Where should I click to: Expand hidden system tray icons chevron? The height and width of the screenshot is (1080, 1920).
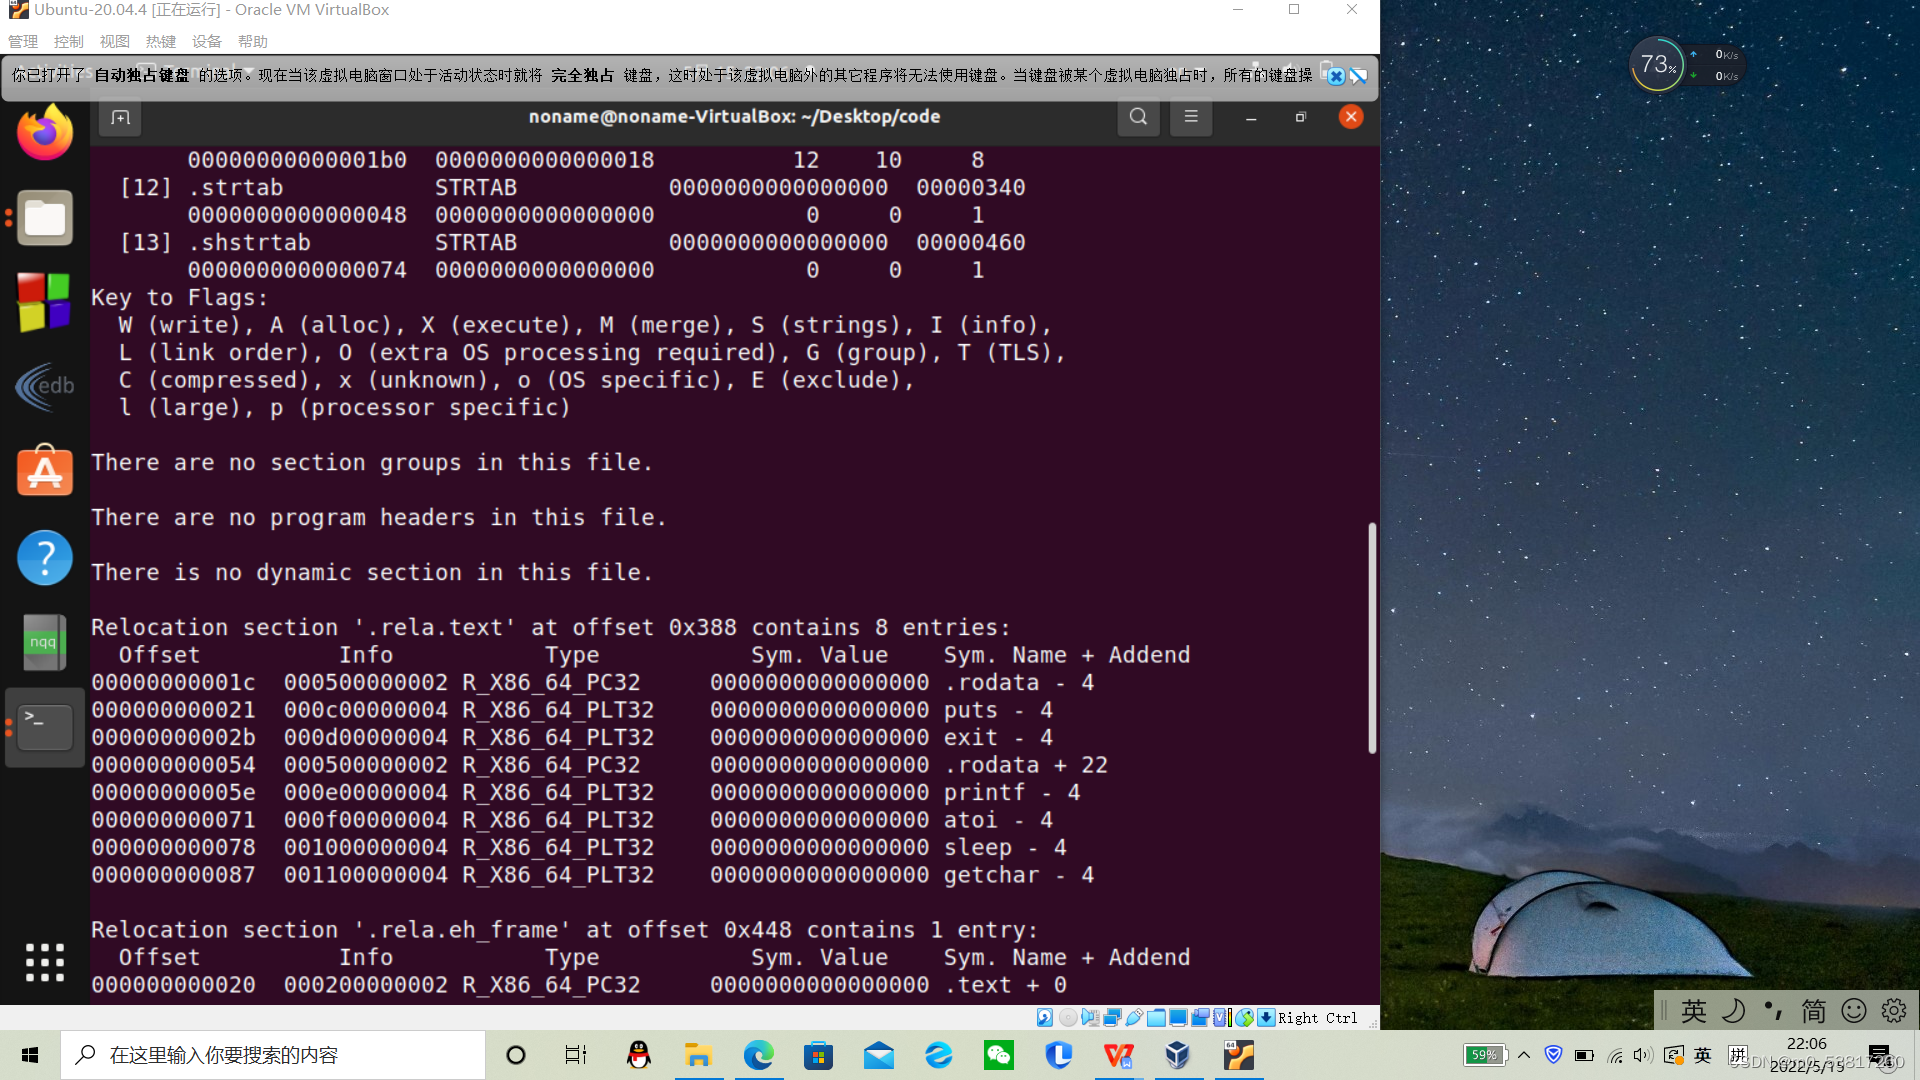pyautogui.click(x=1524, y=1055)
